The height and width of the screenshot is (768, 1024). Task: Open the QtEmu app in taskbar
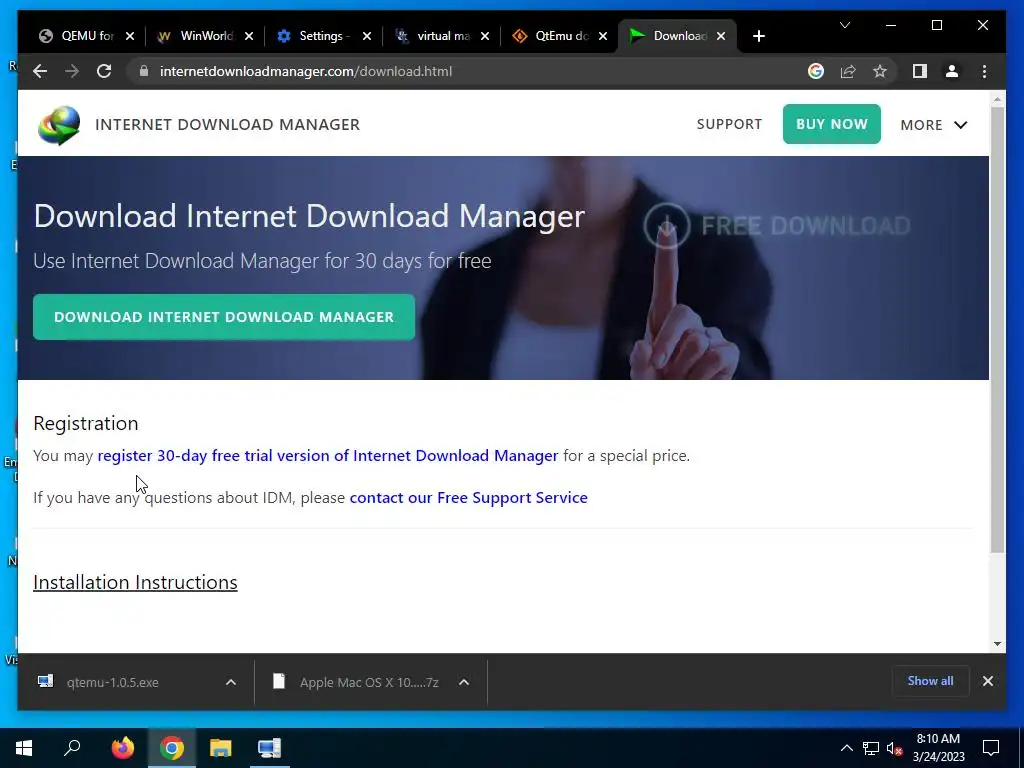[x=269, y=748]
